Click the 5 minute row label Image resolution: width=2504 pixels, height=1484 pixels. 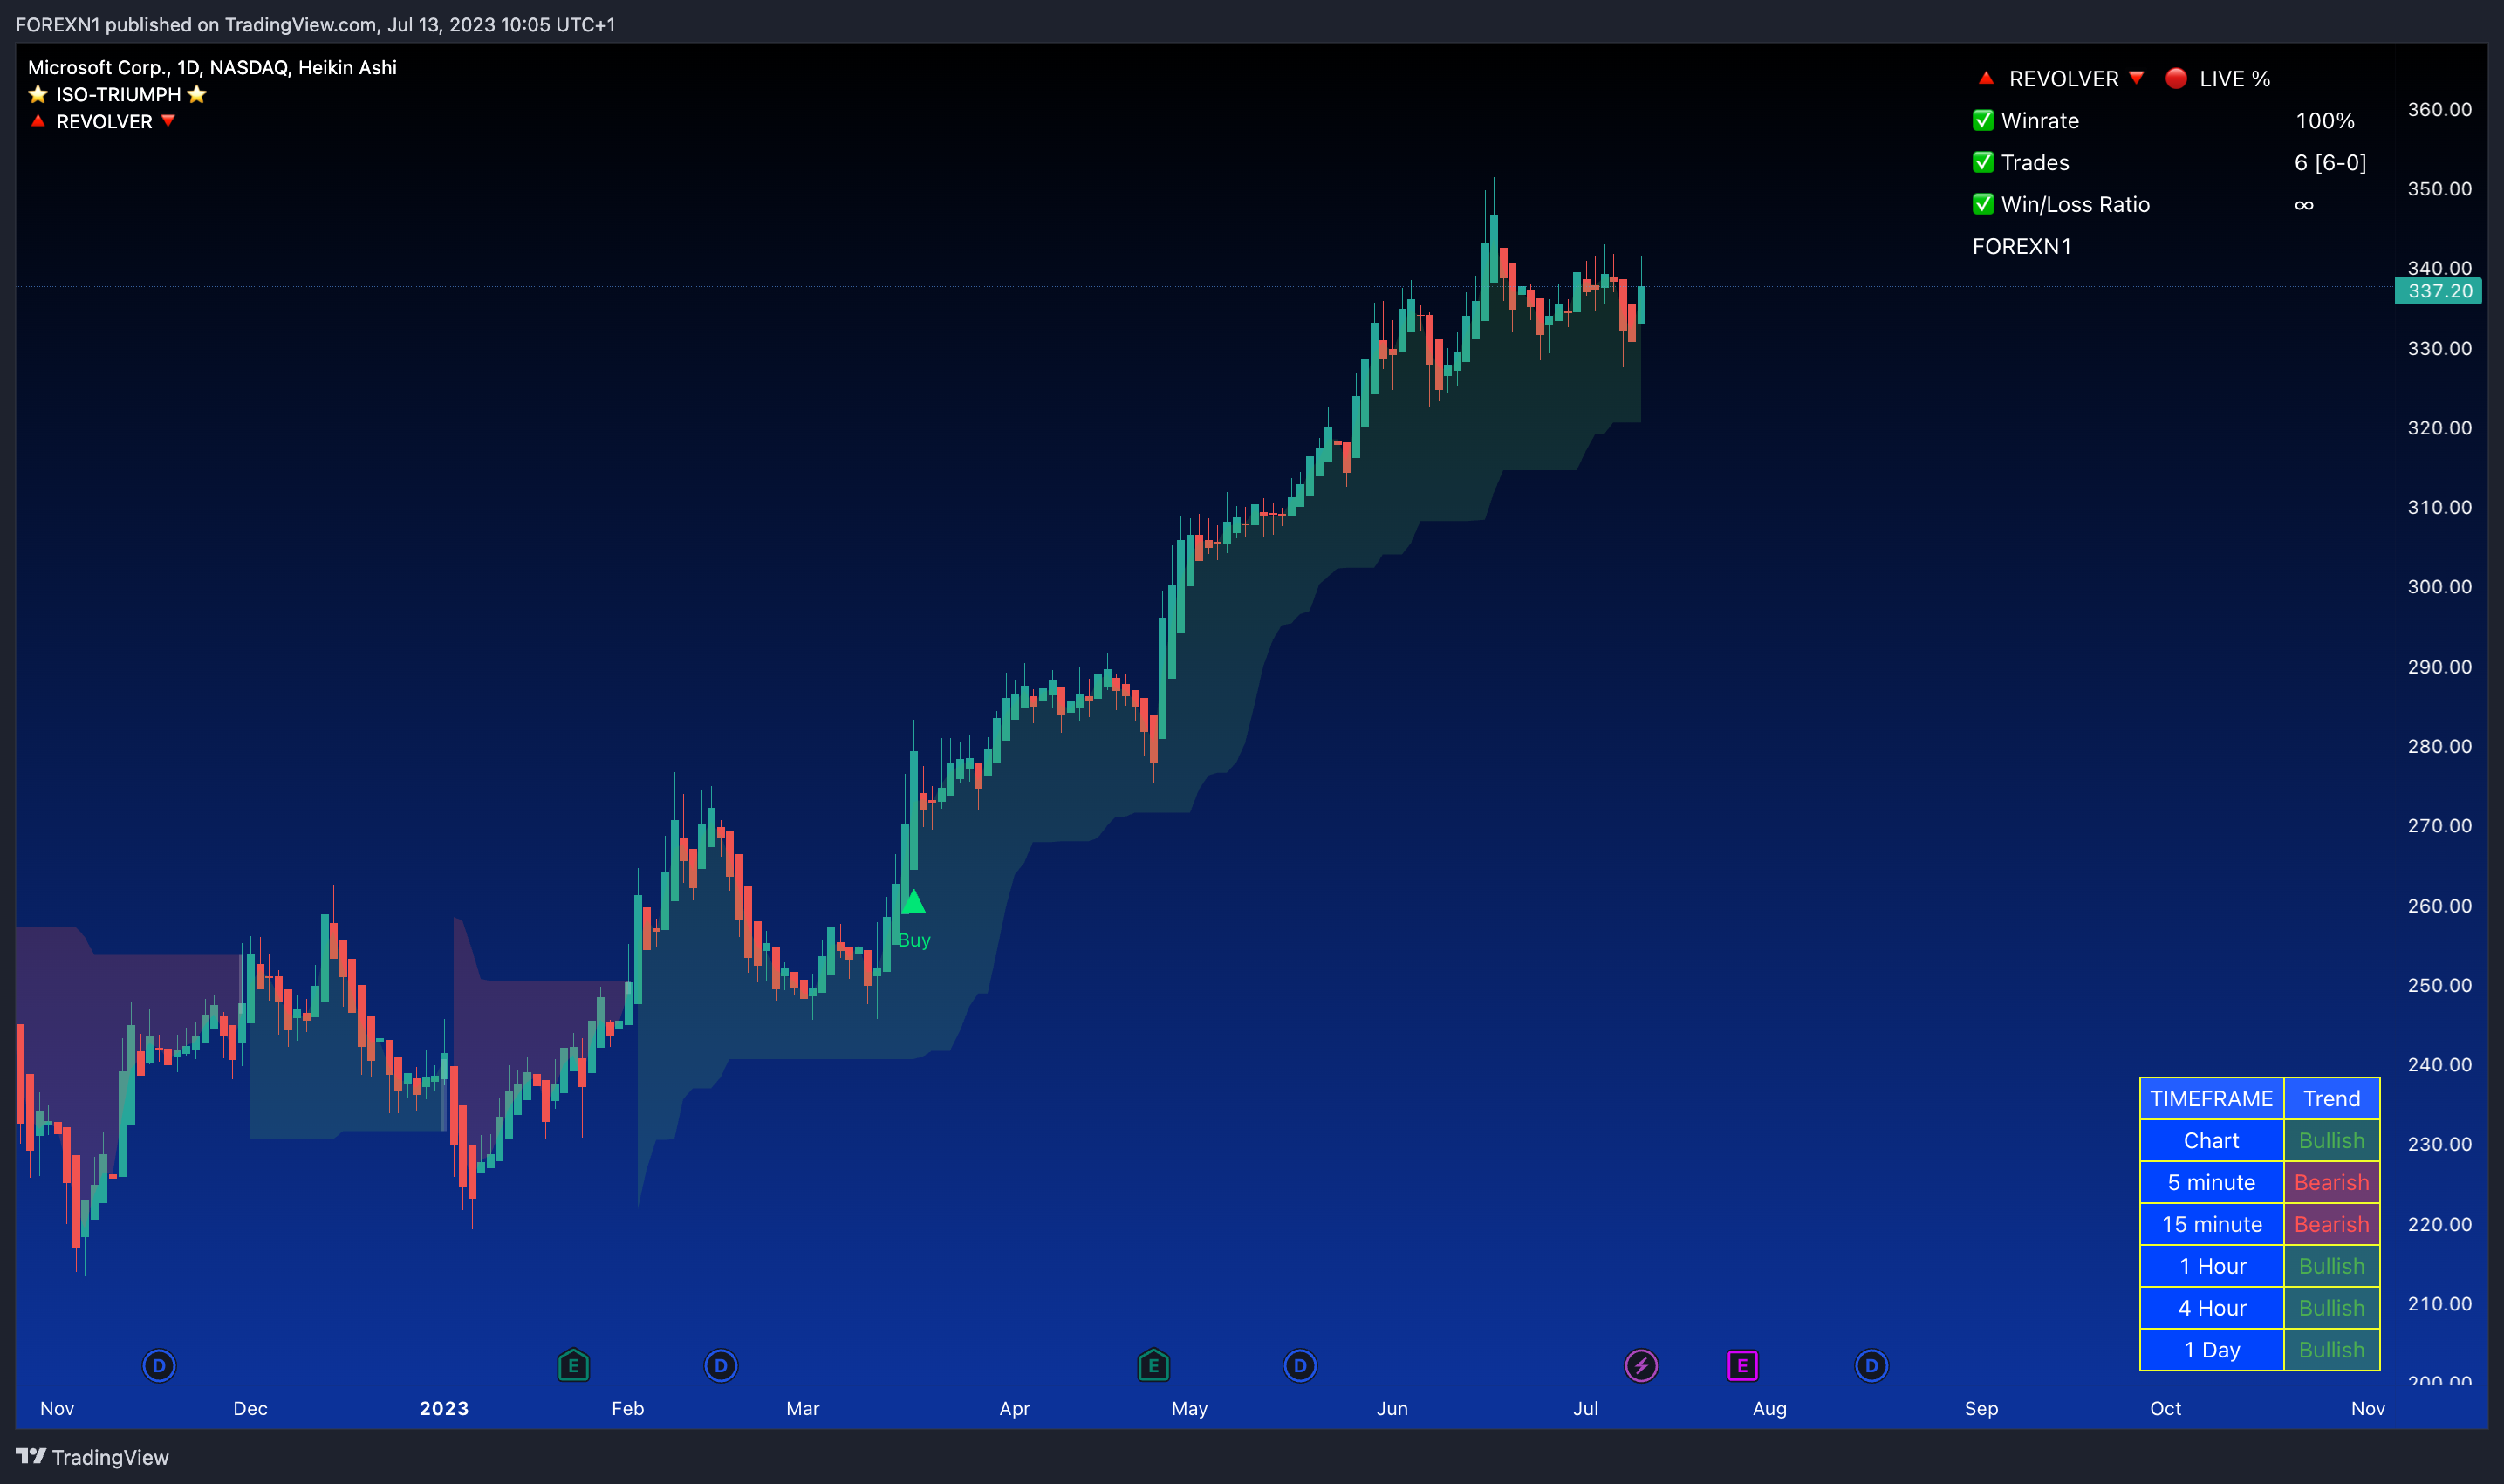[2211, 1182]
